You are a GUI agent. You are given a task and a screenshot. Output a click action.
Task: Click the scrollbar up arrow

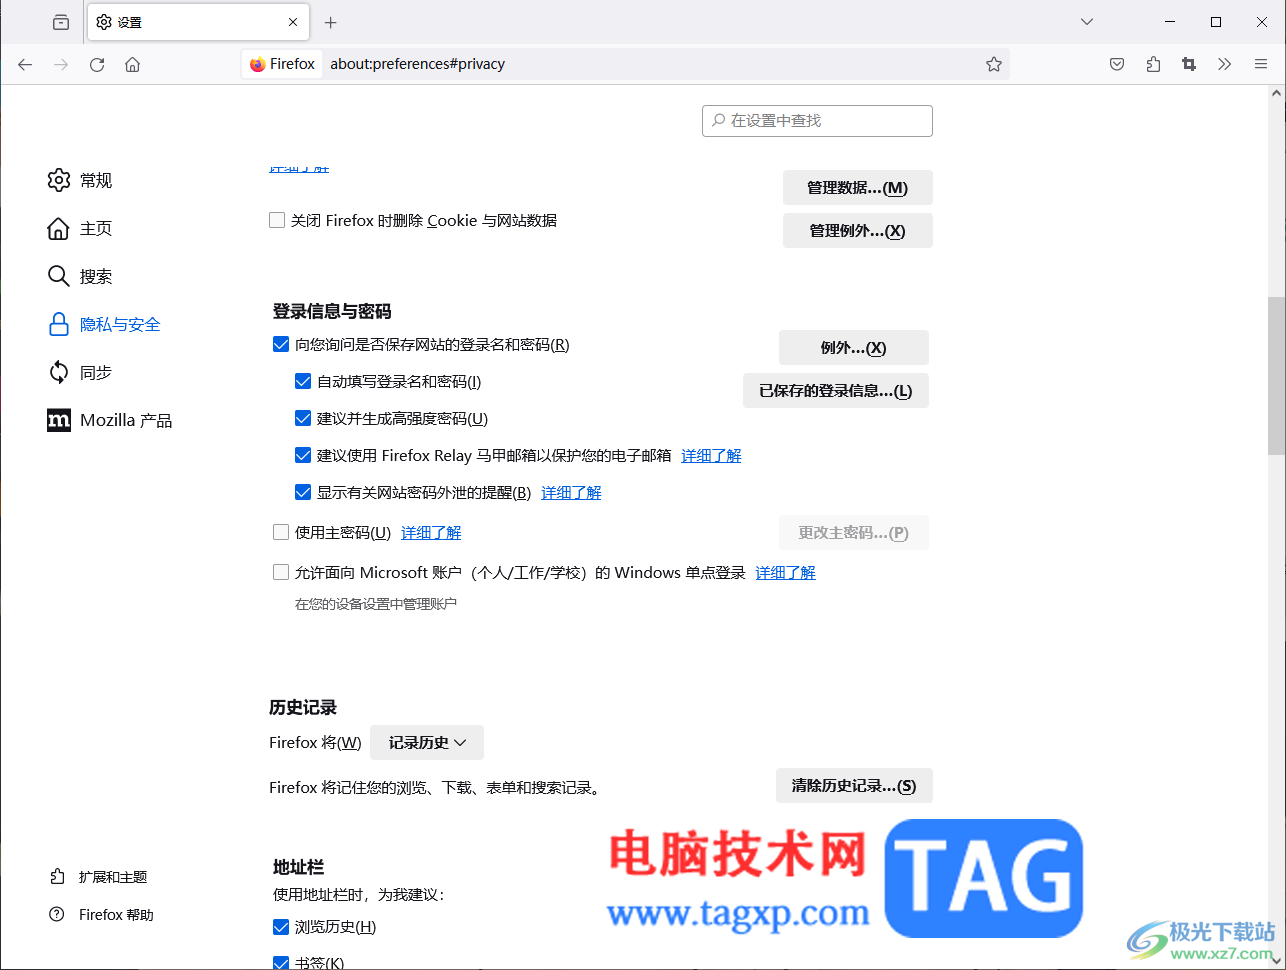point(1277,93)
